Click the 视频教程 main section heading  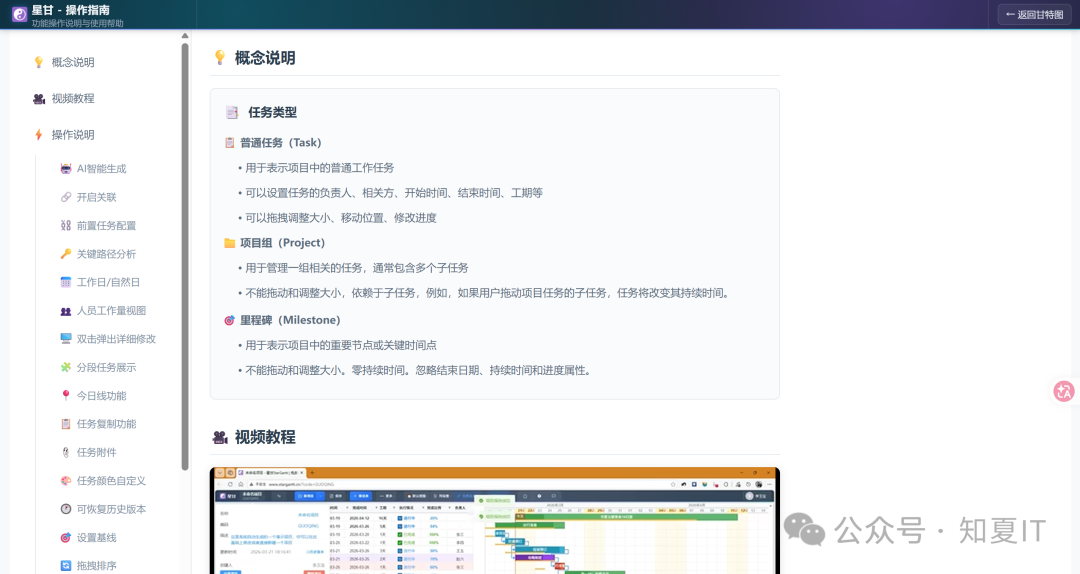[264, 437]
